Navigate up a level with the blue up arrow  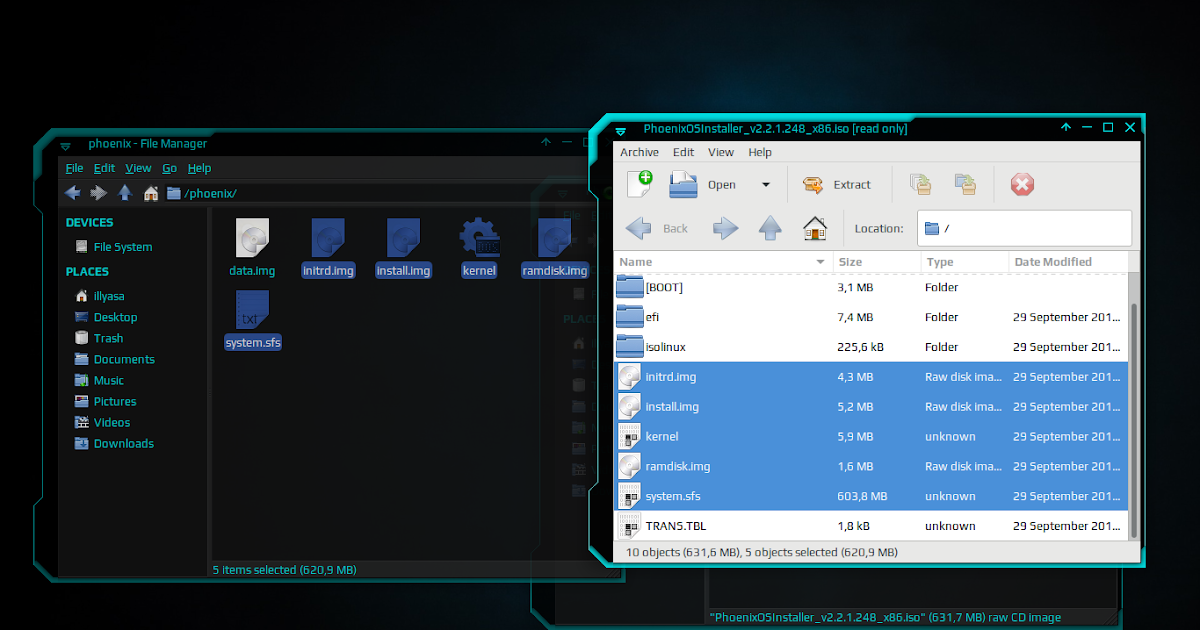click(x=770, y=228)
